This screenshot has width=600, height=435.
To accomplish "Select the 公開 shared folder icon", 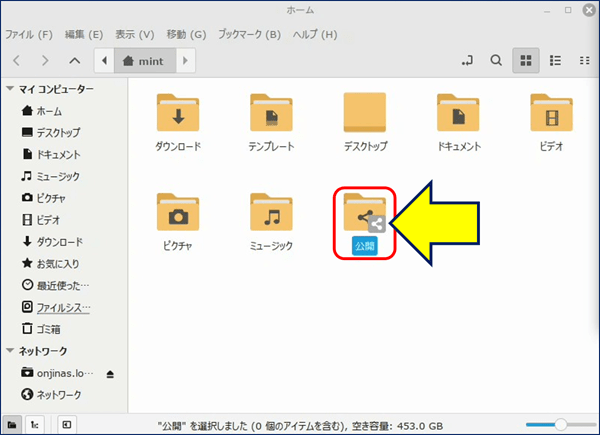I will (365, 213).
